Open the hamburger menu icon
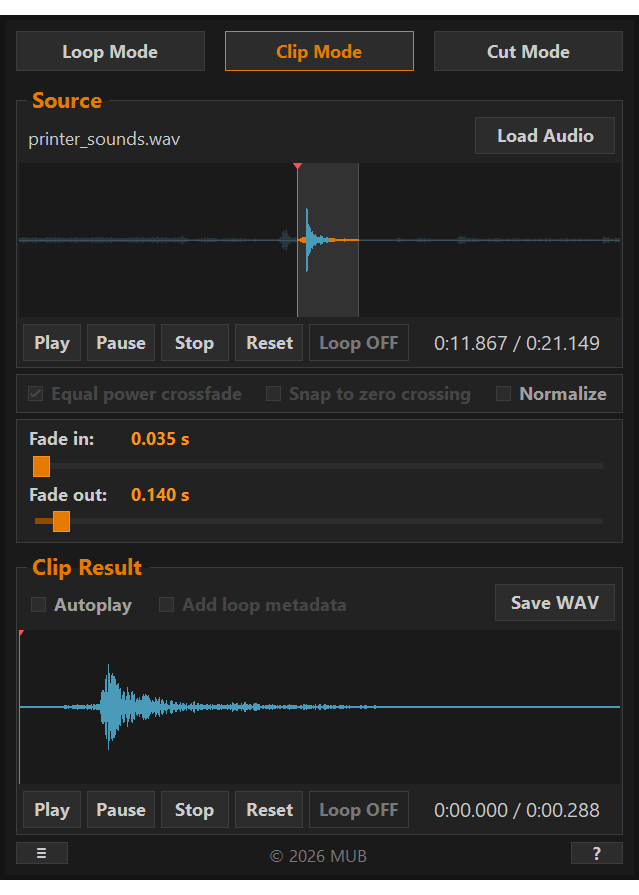 click(x=42, y=853)
